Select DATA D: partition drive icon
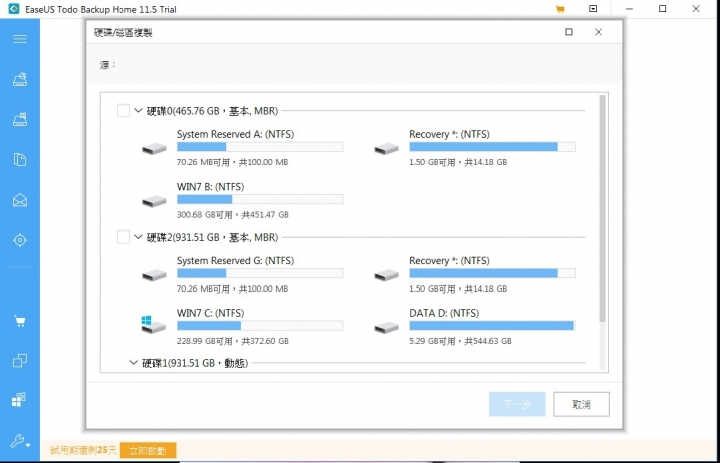Viewport: 720px width, 463px height. click(386, 327)
